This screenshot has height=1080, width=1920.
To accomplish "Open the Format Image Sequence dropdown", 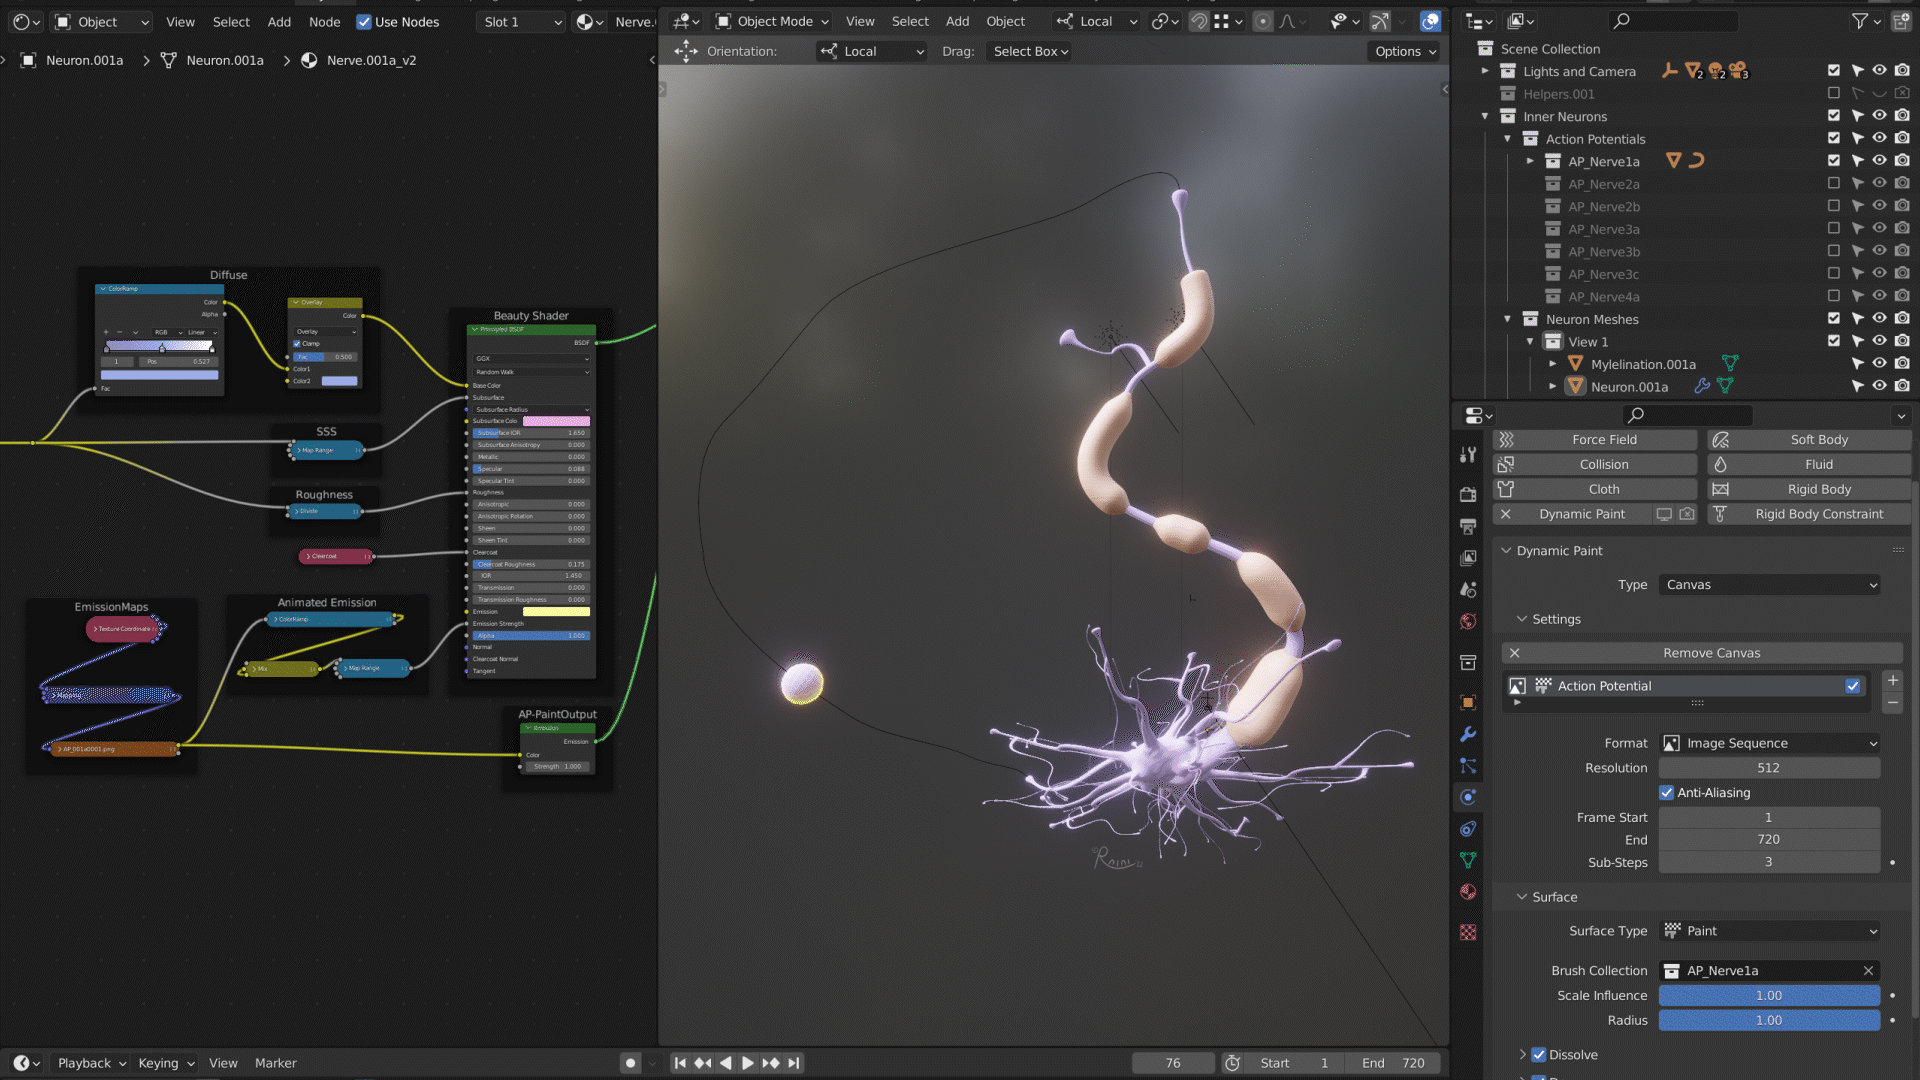I will (x=1769, y=743).
